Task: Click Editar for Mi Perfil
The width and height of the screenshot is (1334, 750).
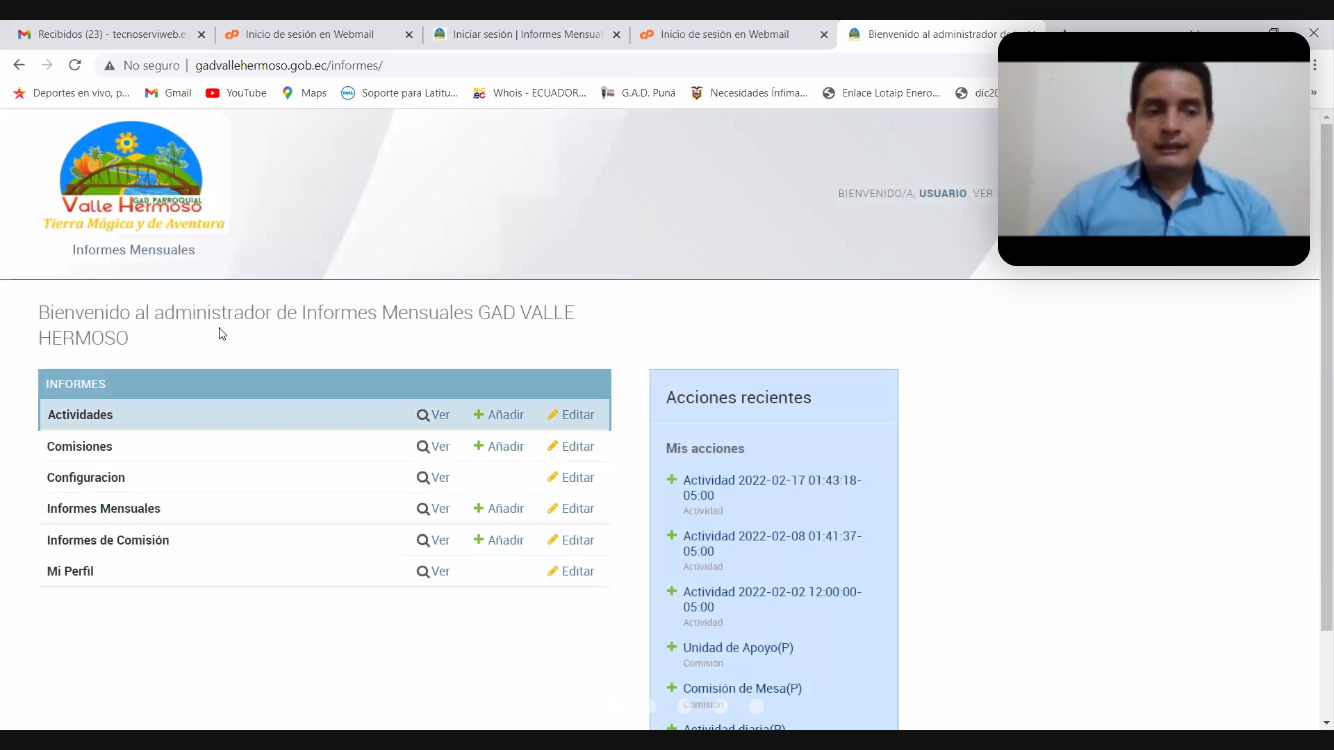Action: (571, 572)
